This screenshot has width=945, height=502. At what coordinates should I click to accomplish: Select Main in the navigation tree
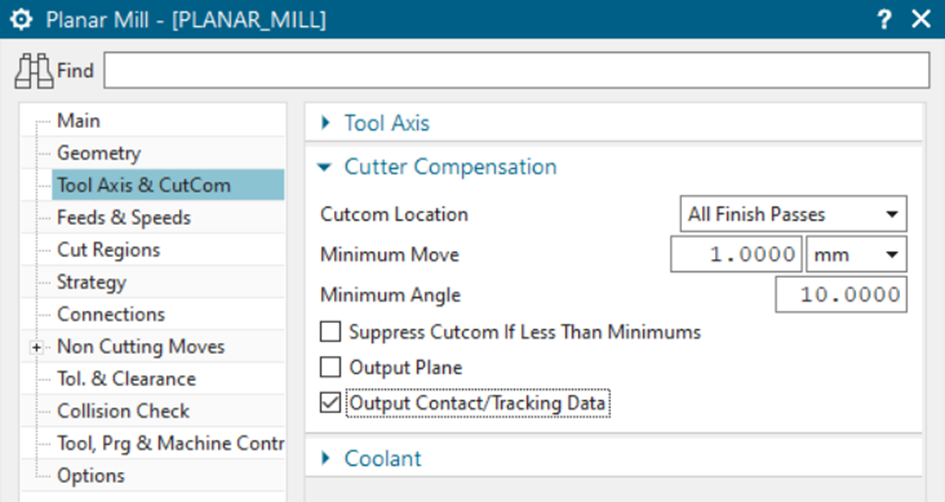[x=78, y=121]
